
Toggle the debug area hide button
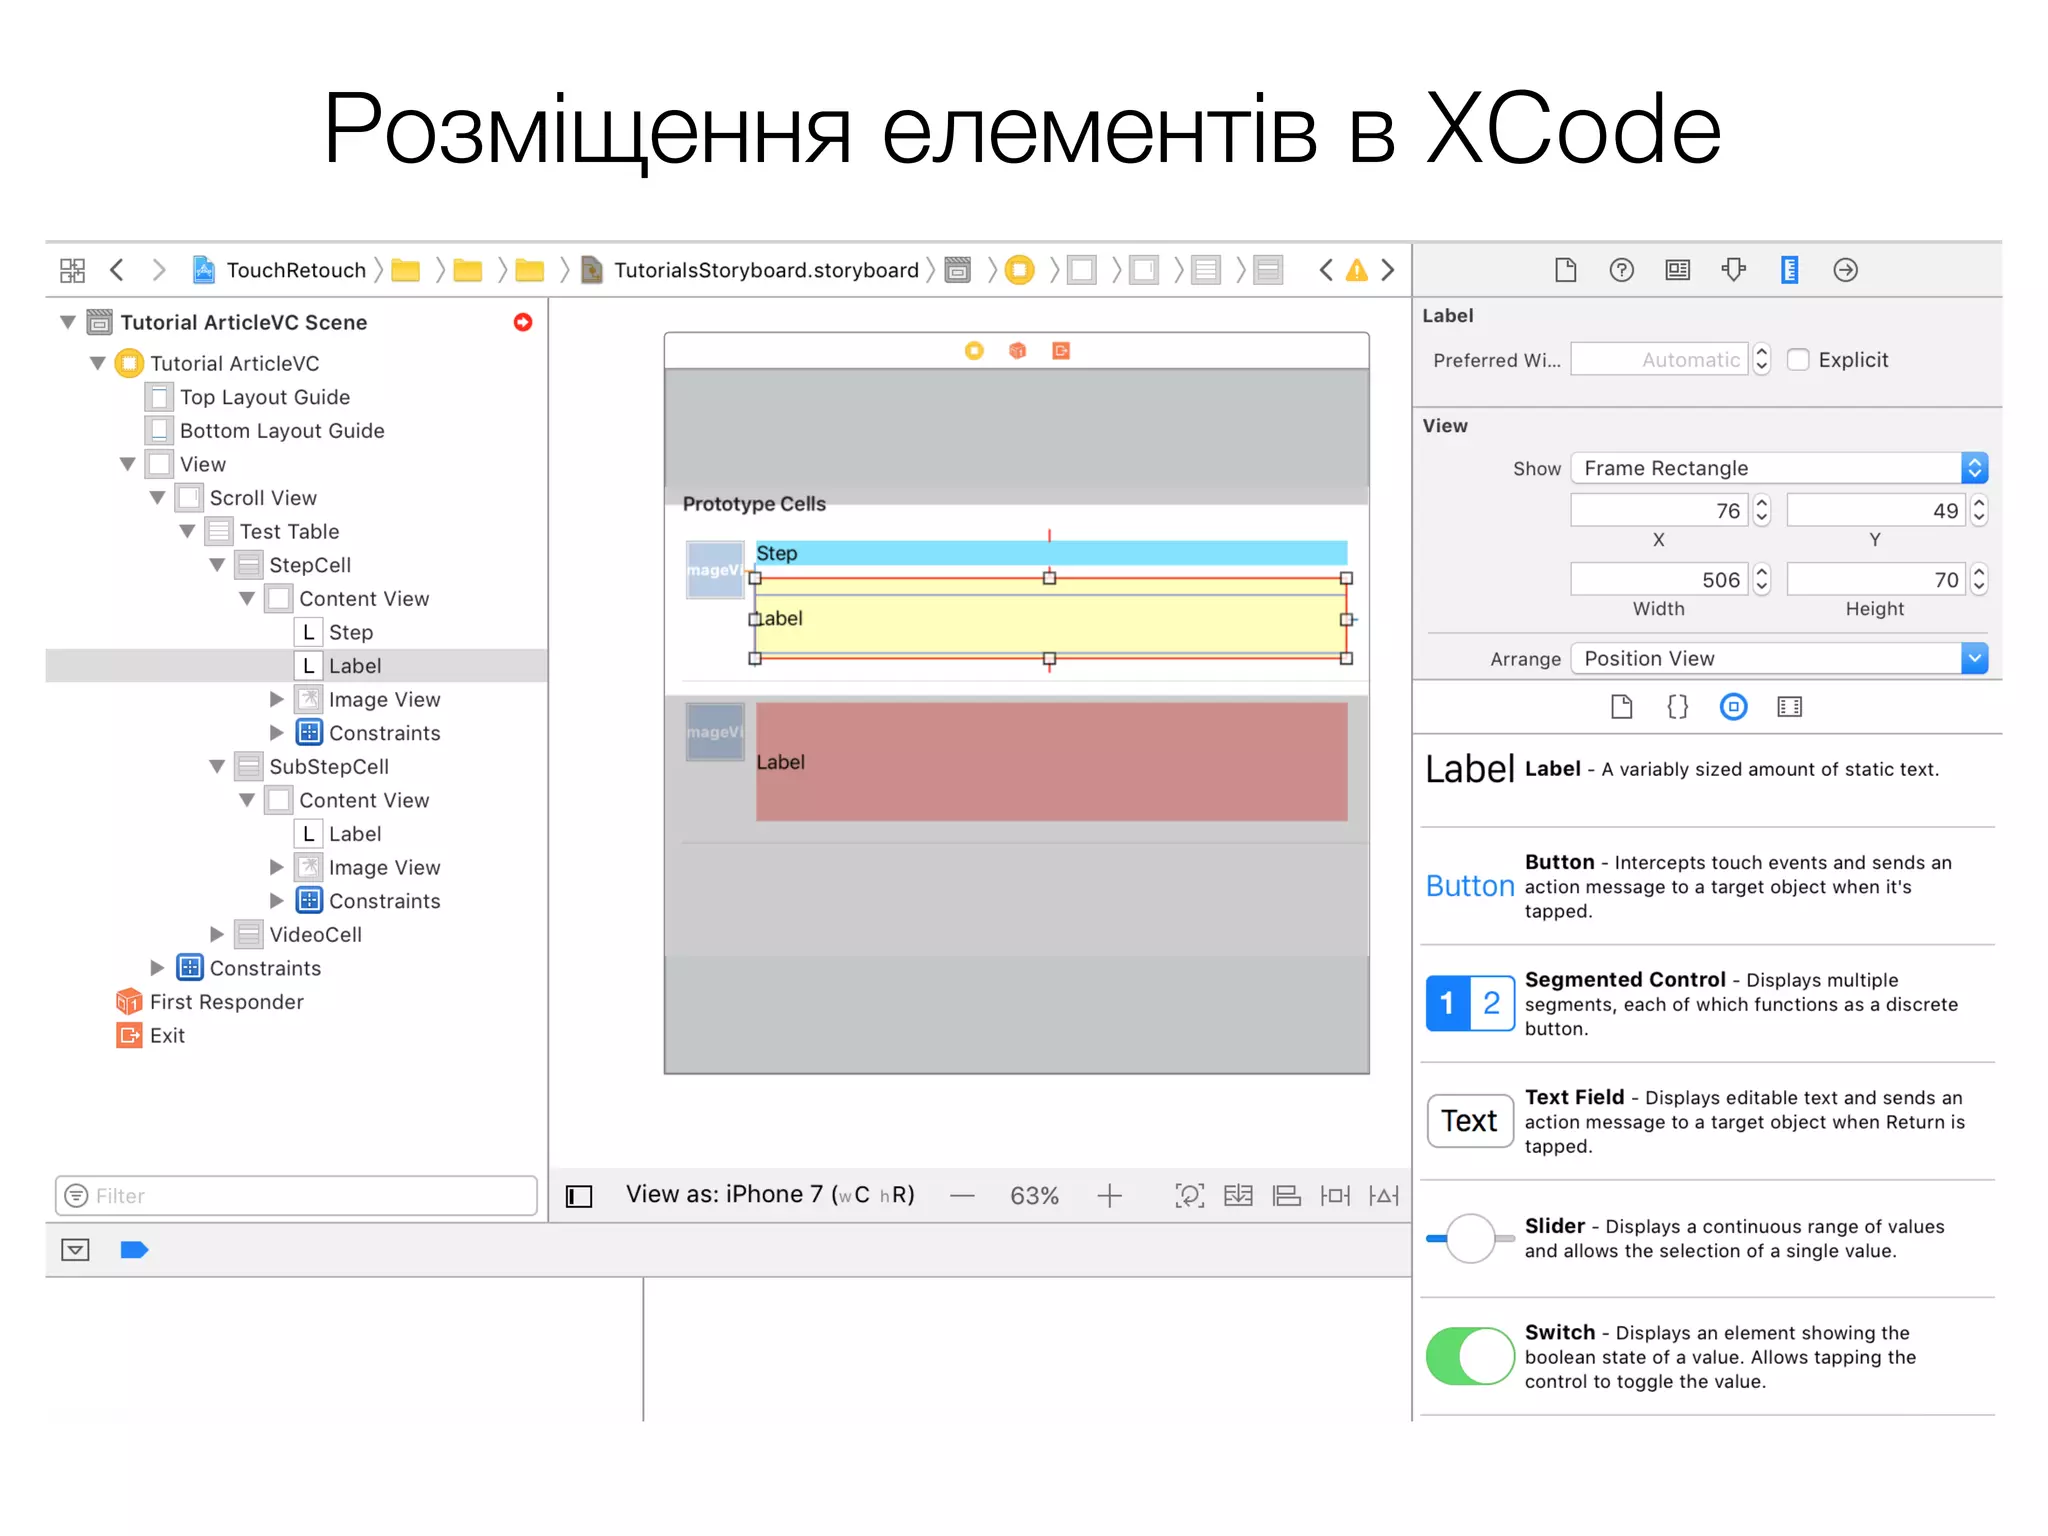(75, 1250)
